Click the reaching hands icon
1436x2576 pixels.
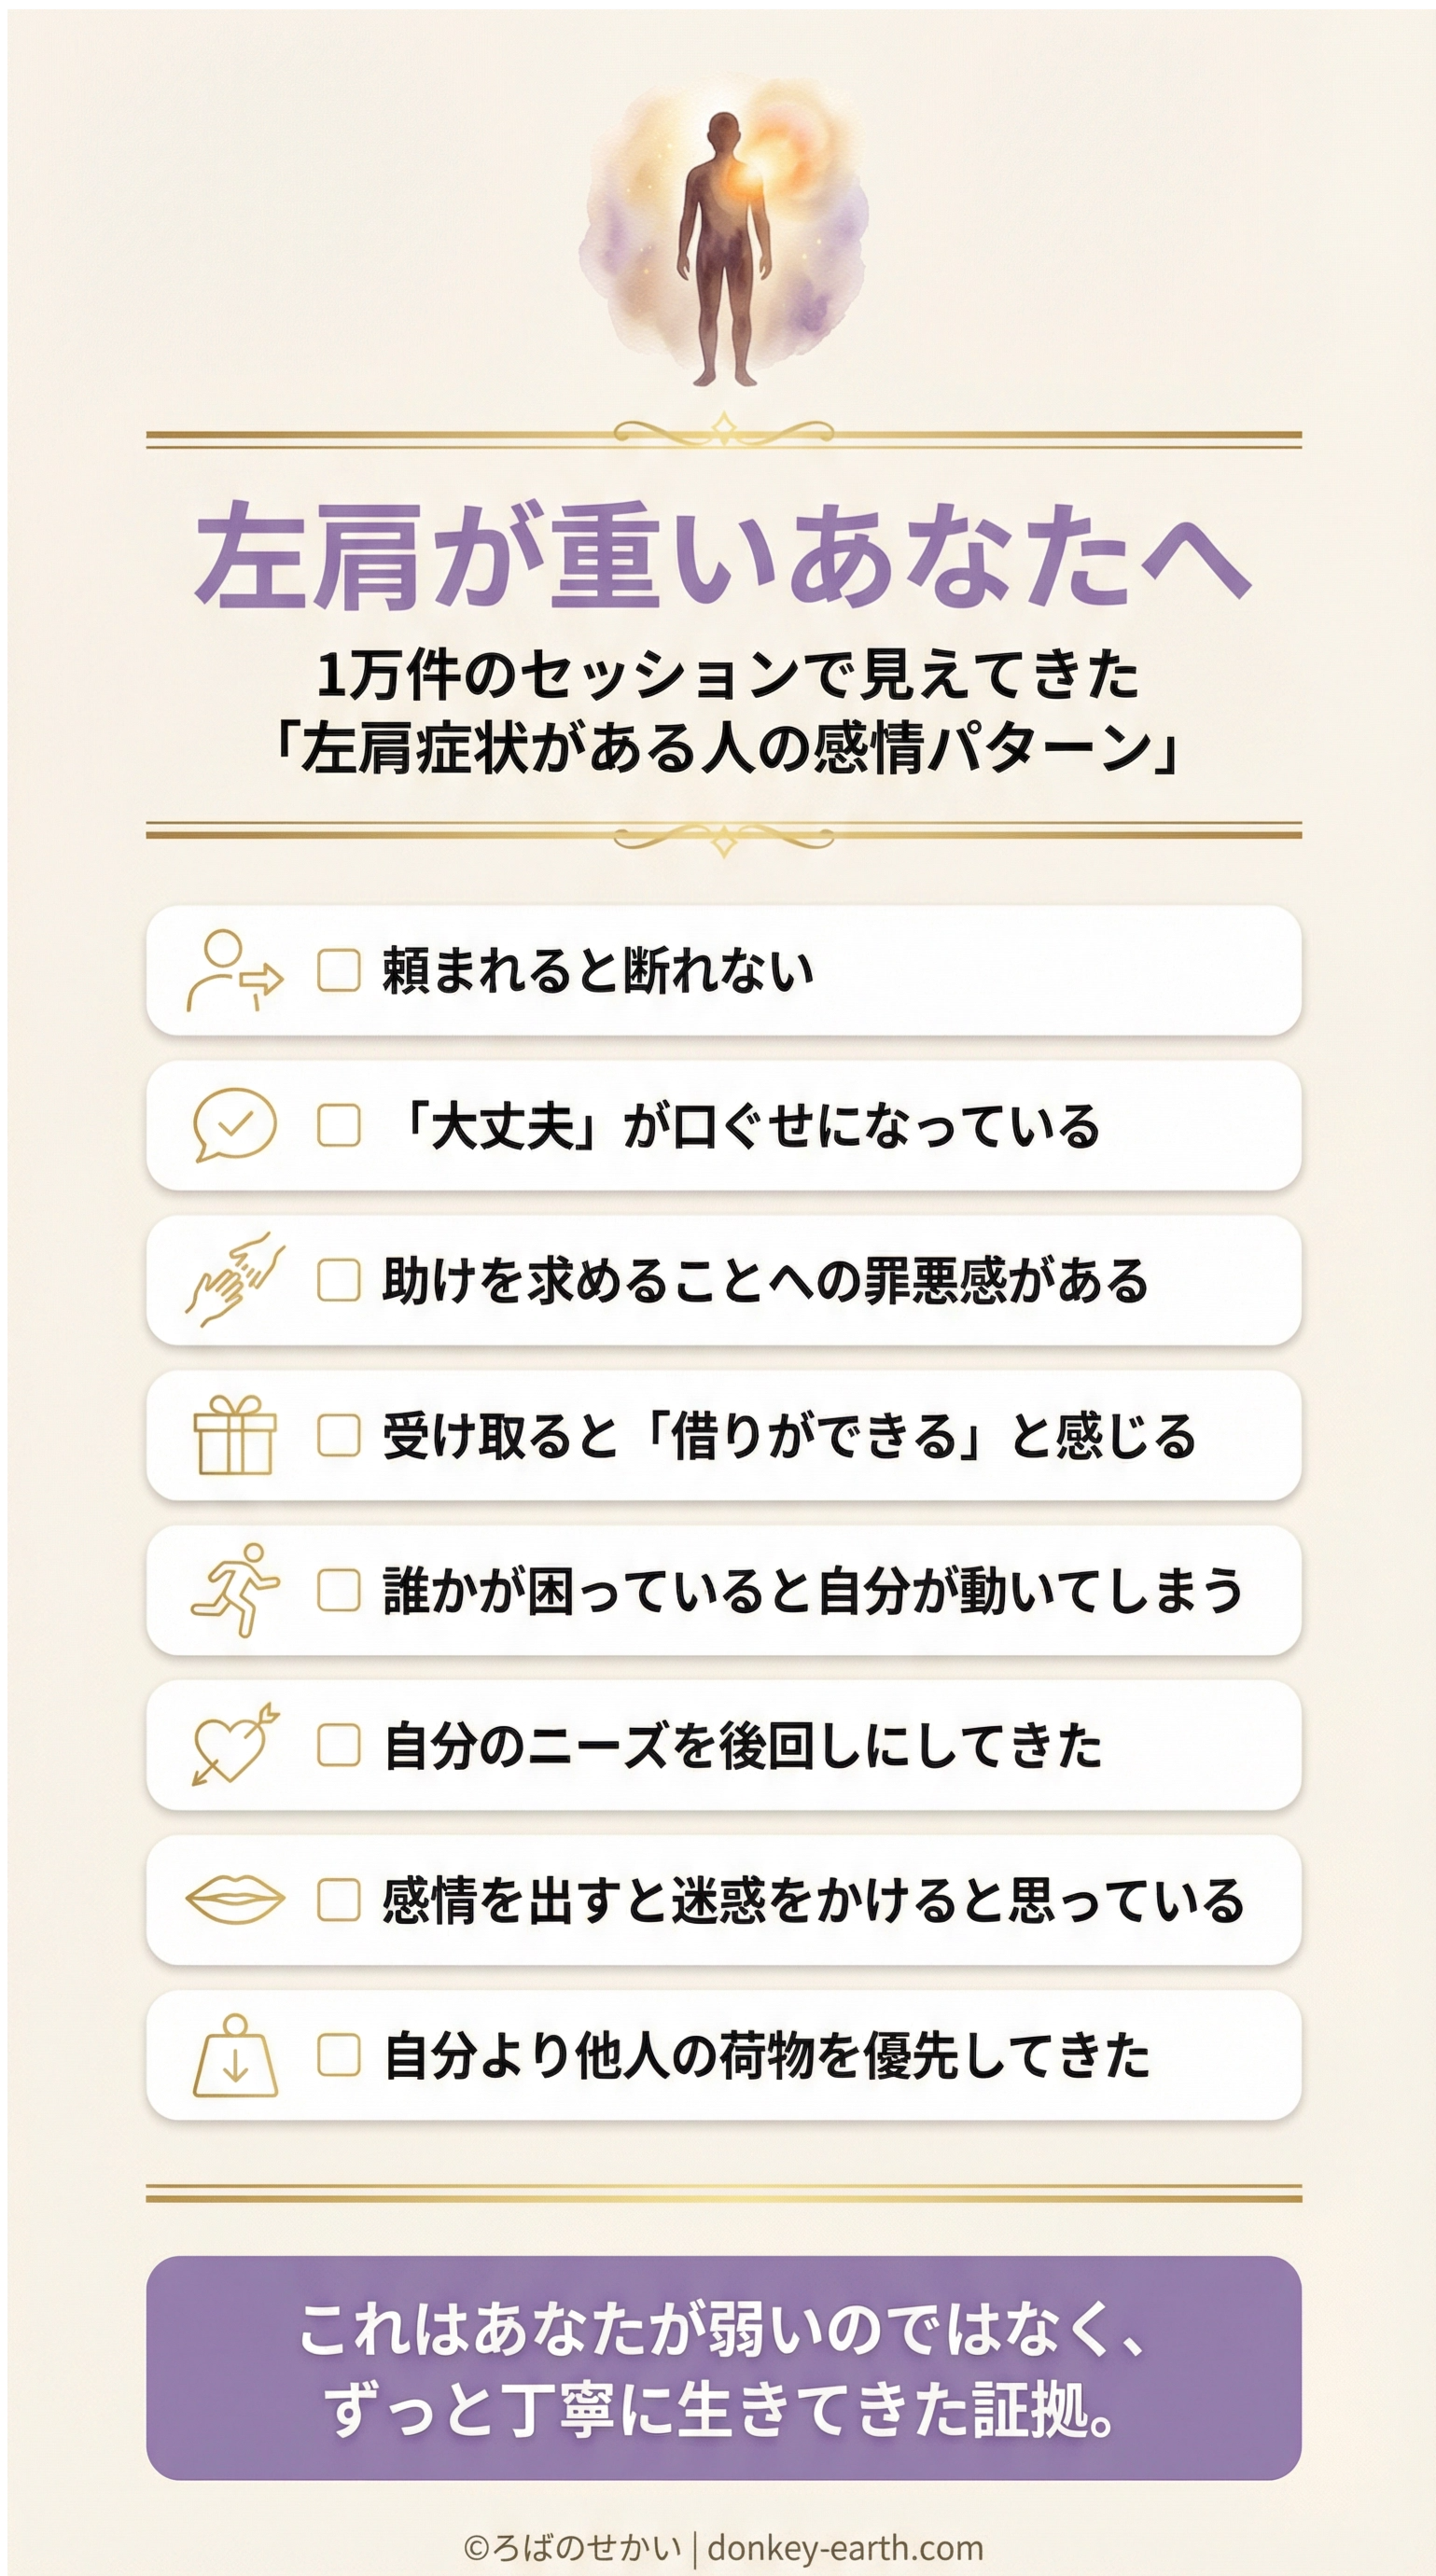pyautogui.click(x=235, y=1280)
